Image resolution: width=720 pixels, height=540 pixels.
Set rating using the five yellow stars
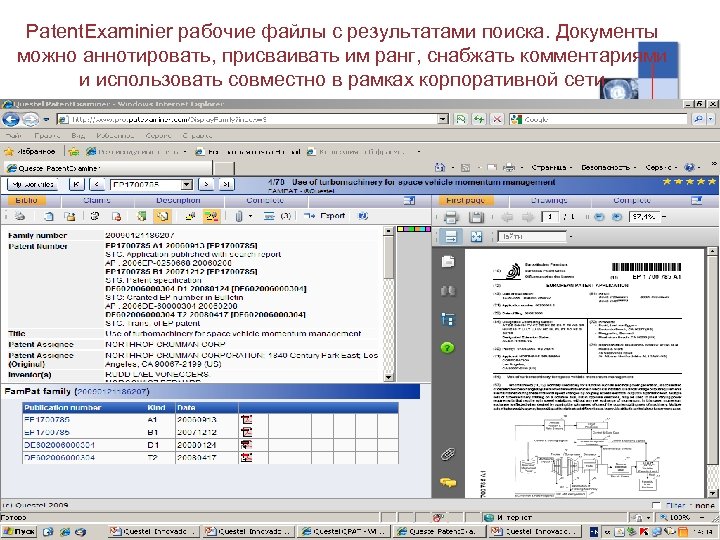point(689,182)
